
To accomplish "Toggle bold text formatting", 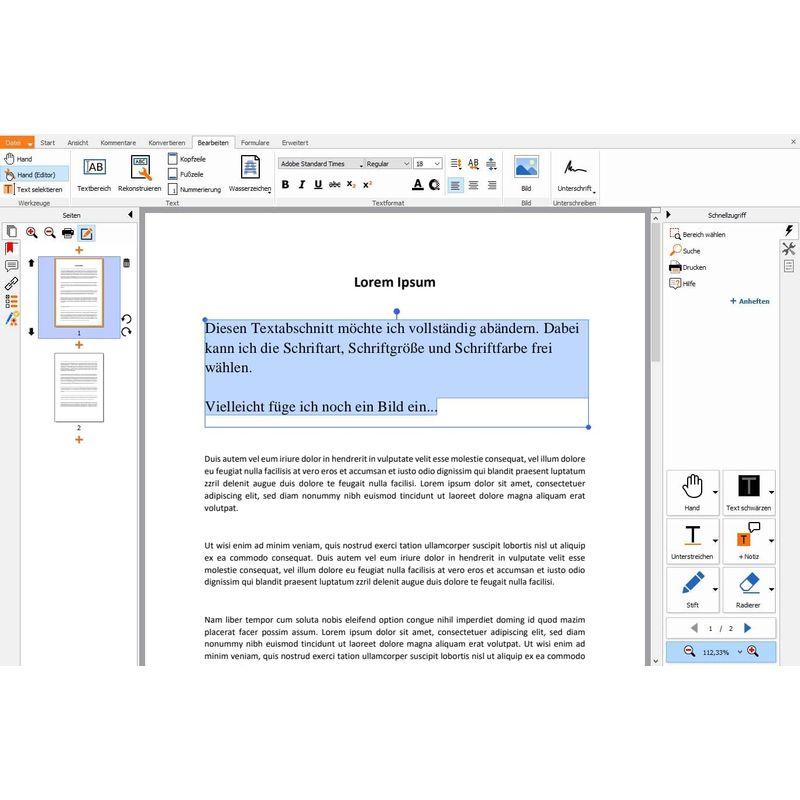I will pos(285,185).
